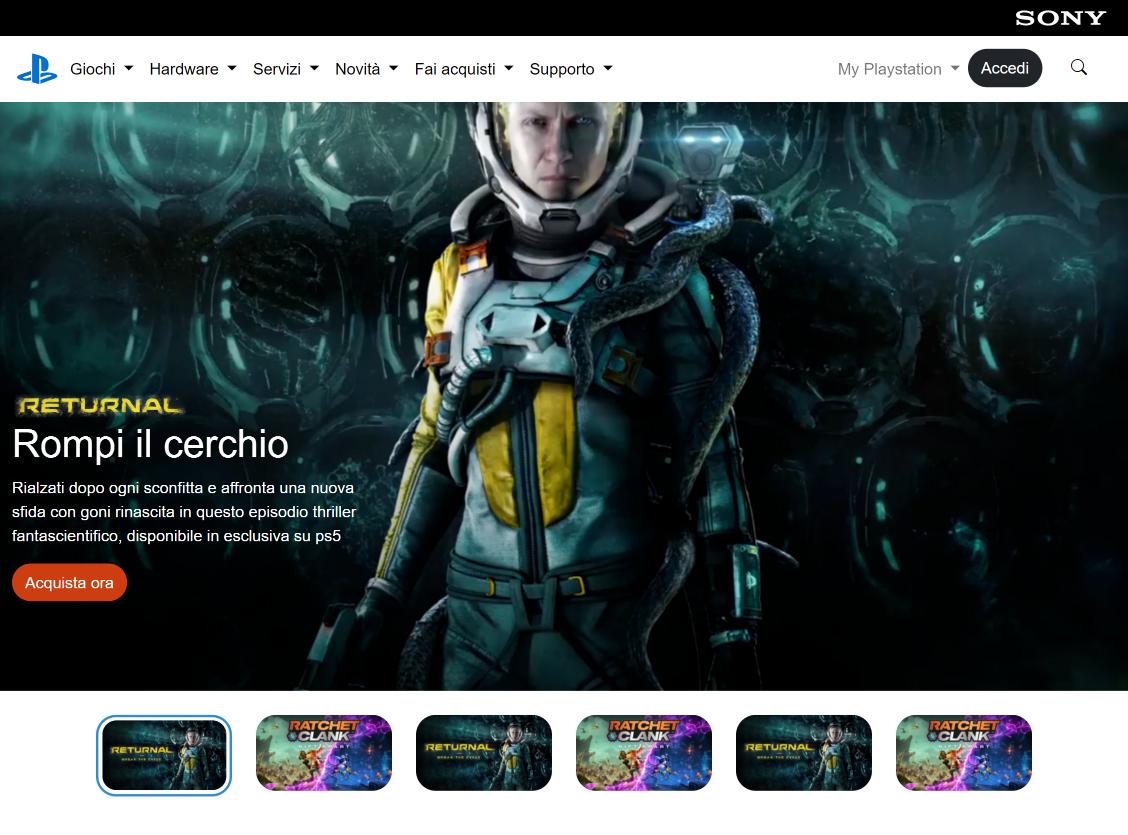The width and height of the screenshot is (1128, 835).
Task: Click the Acquista ora button
Action: coord(69,582)
